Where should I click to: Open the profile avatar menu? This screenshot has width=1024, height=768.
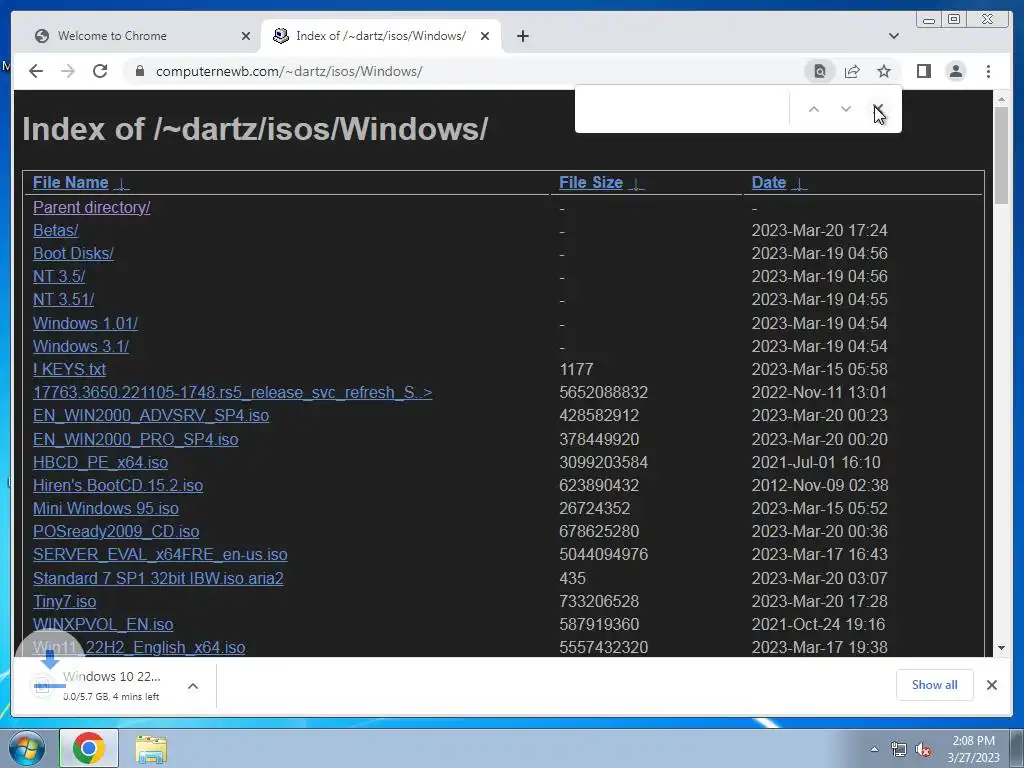tap(956, 71)
